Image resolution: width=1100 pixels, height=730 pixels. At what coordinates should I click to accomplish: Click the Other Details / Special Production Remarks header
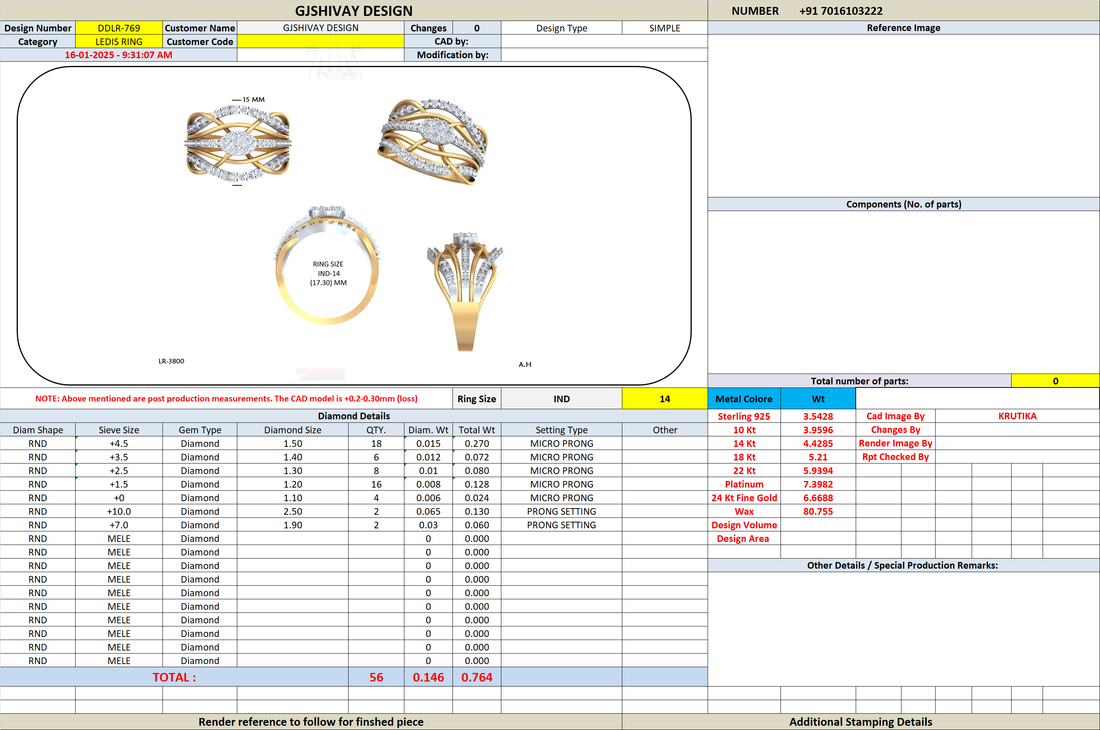904,565
